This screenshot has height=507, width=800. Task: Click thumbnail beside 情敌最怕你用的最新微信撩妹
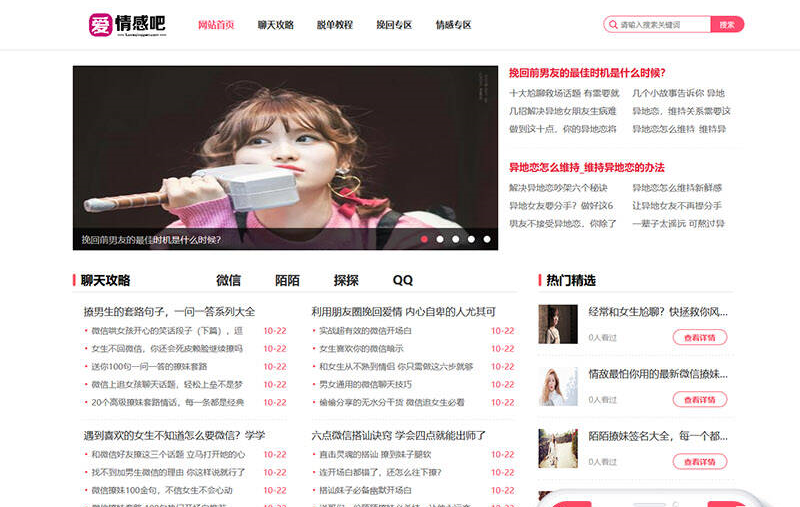558,386
